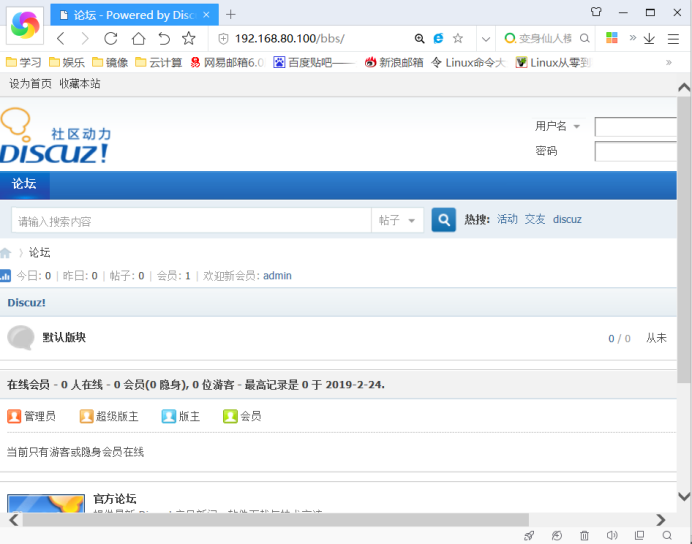Click the vertical scrollbar up arrow
The width and height of the screenshot is (692, 544).
coord(684,87)
